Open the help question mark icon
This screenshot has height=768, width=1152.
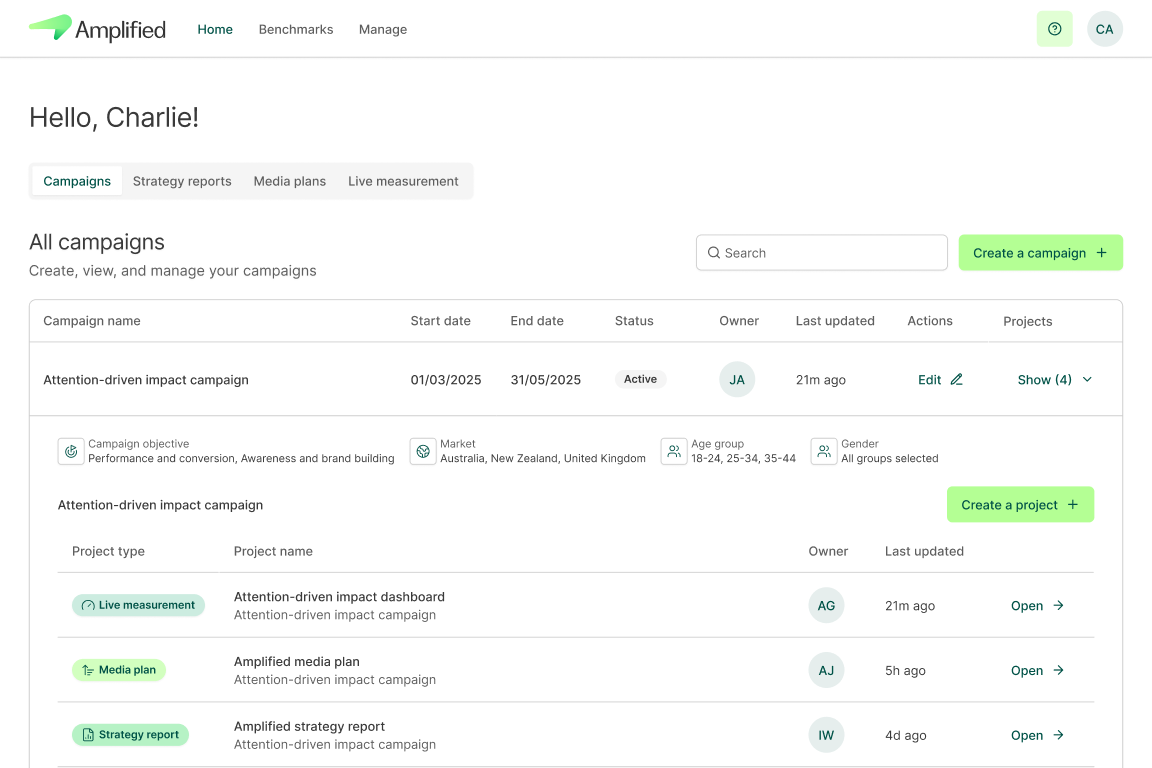(1054, 29)
